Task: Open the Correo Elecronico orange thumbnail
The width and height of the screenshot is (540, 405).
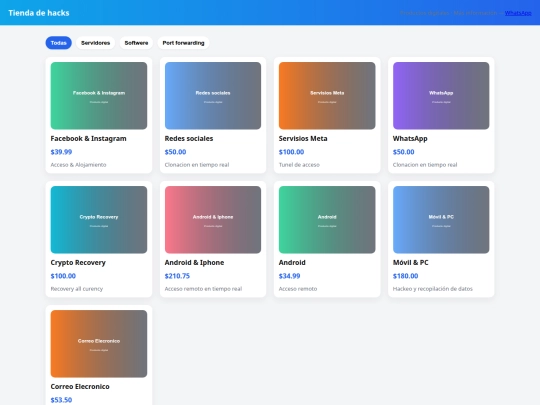Action: click(99, 344)
